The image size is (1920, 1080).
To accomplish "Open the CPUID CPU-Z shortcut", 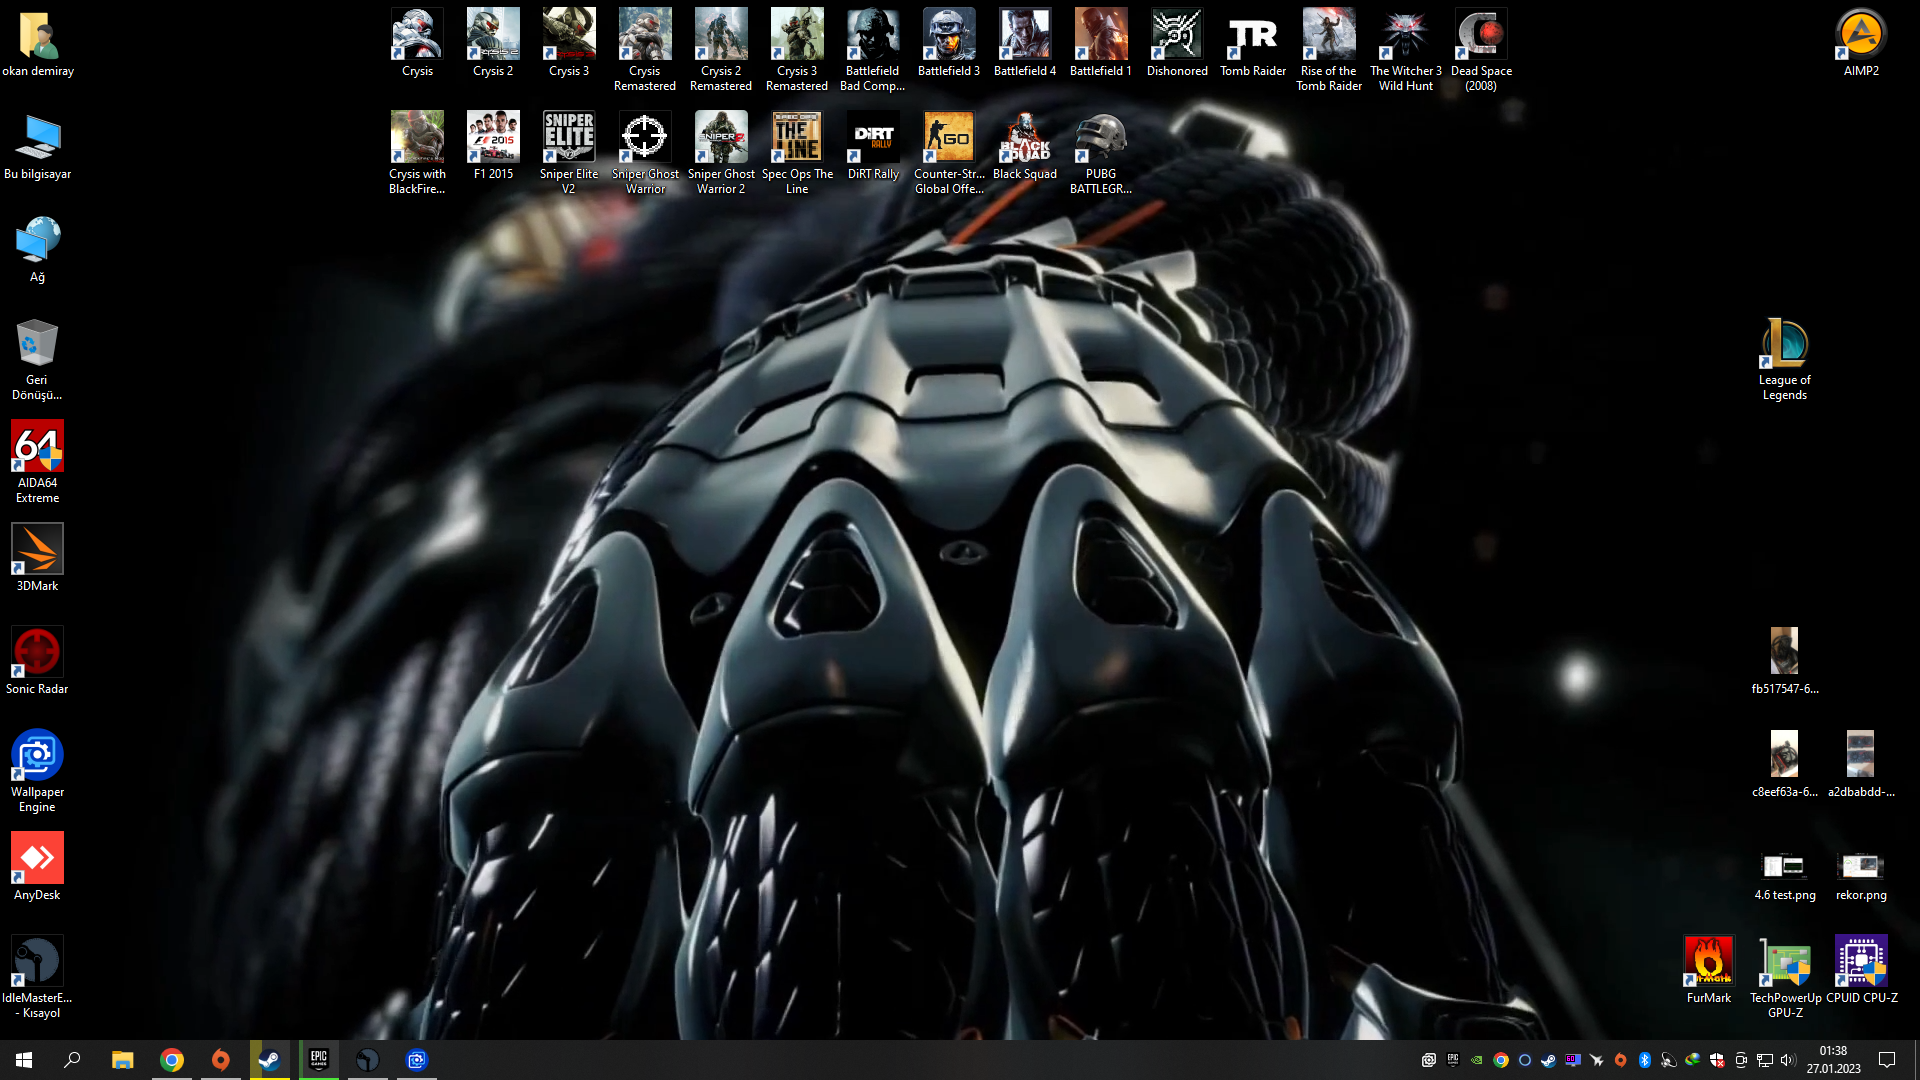I will [1861, 962].
